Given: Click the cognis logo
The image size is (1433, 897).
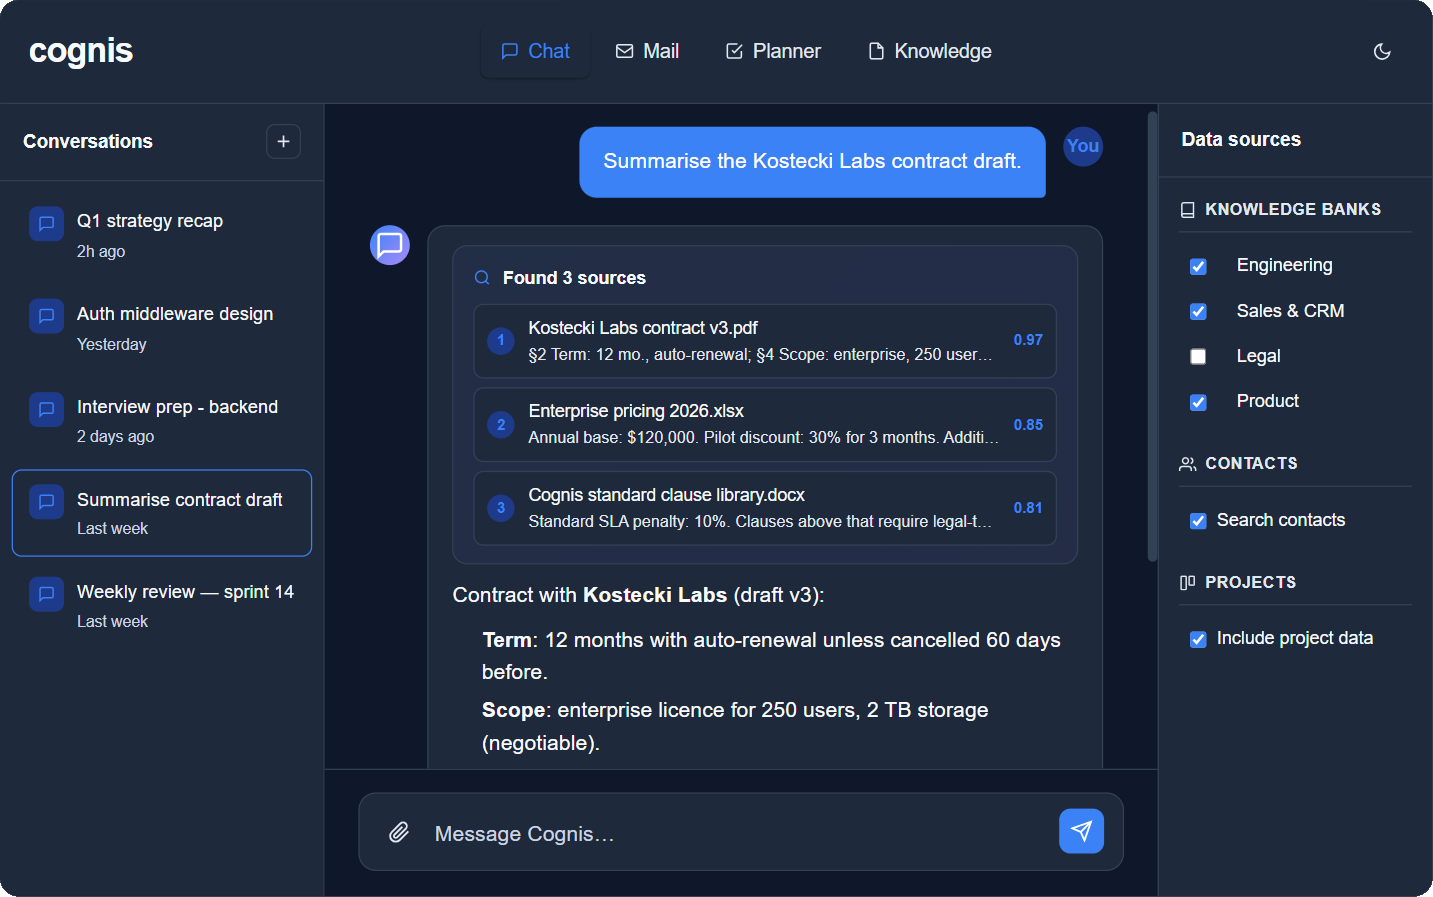Looking at the screenshot, I should coord(81,51).
